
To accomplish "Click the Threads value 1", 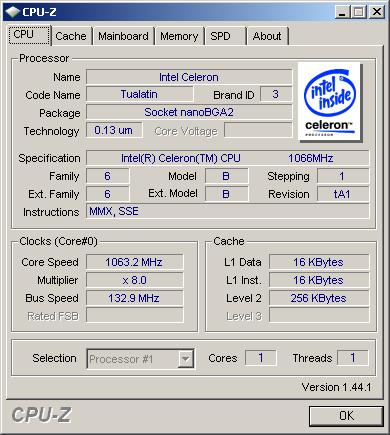I will [353, 358].
